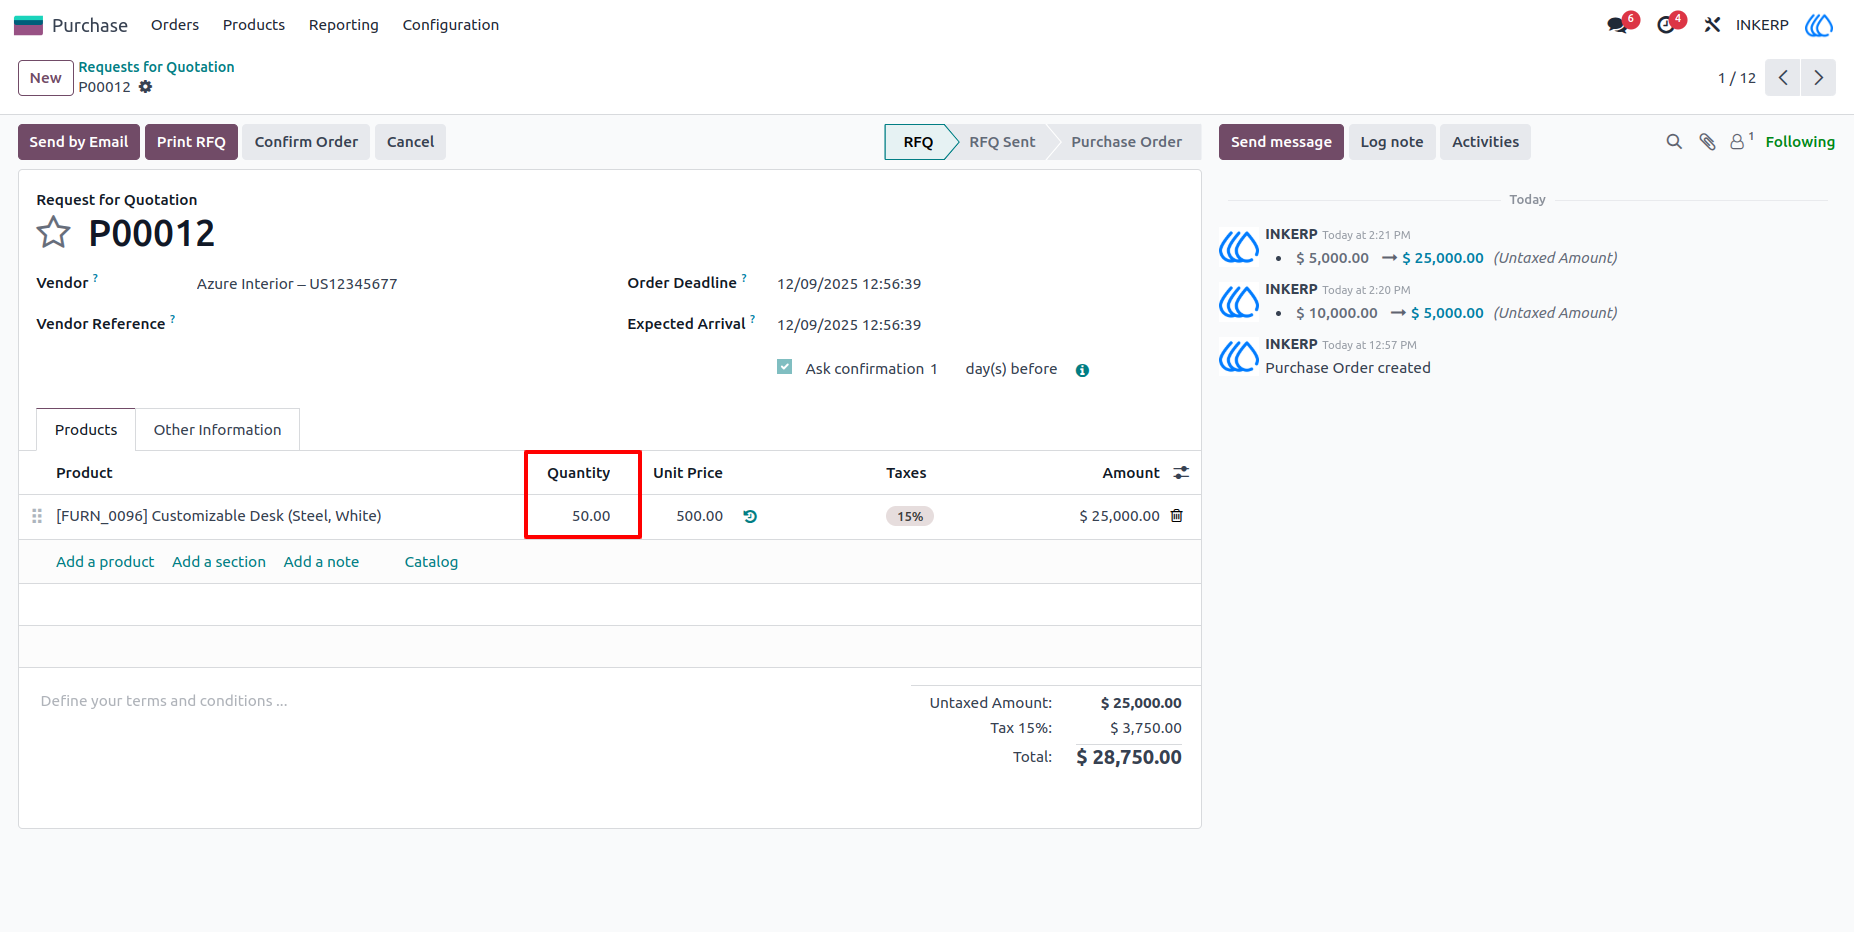This screenshot has height=932, width=1854.
Task: Click the Confirm Order button
Action: click(x=306, y=142)
